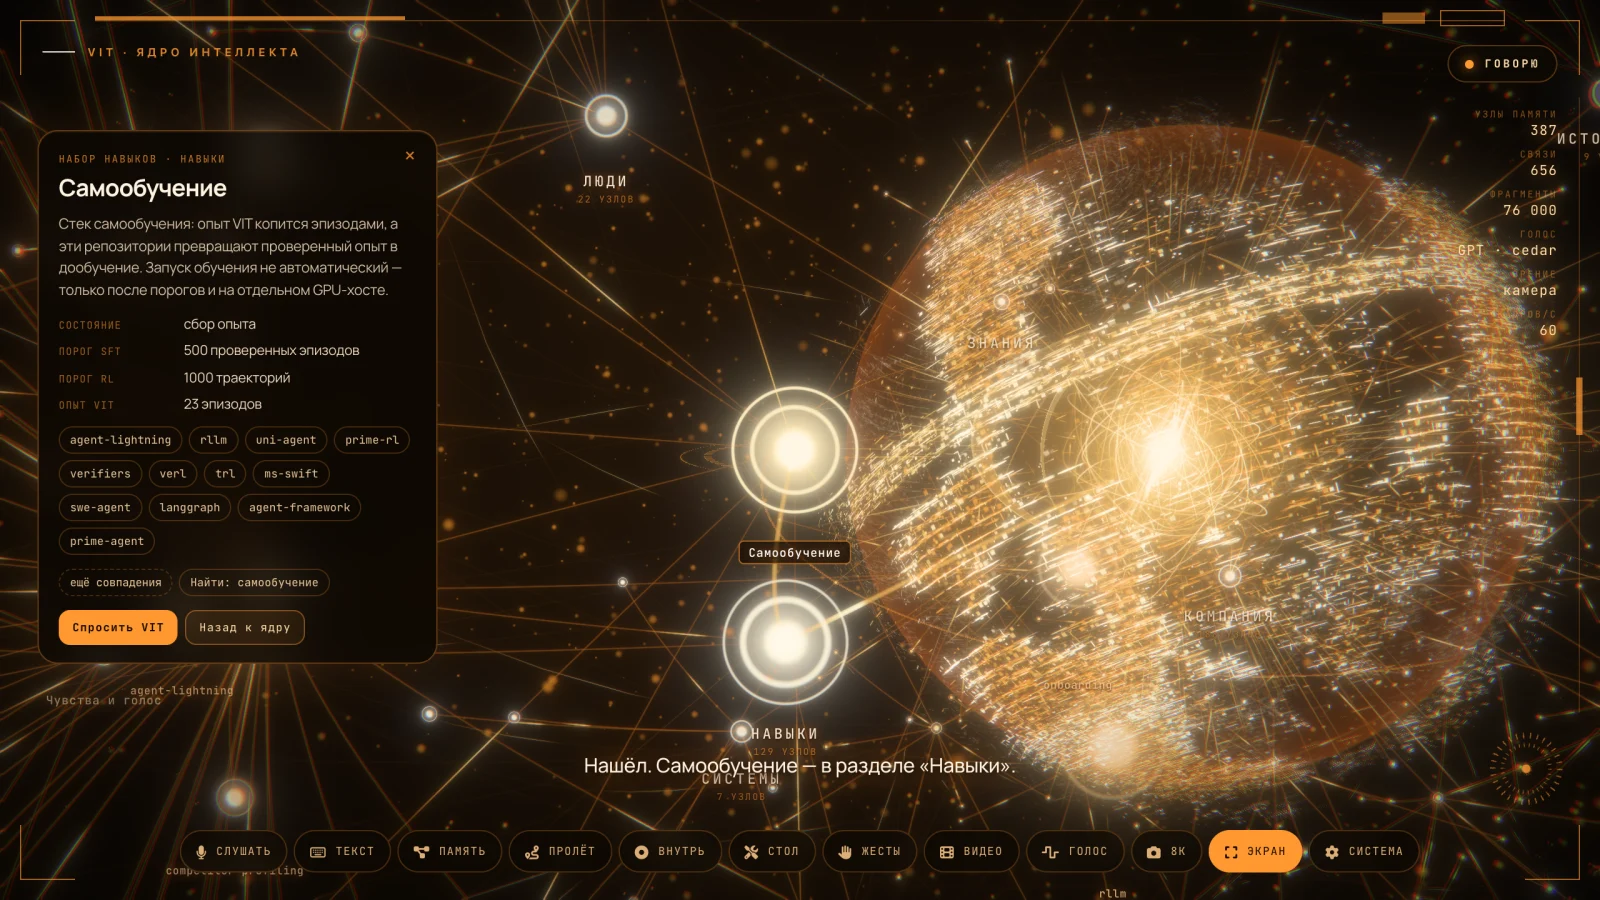Viewport: 1600px width, 900px height.
Task: Click the radial dial at the bottom right
Action: point(1526,769)
